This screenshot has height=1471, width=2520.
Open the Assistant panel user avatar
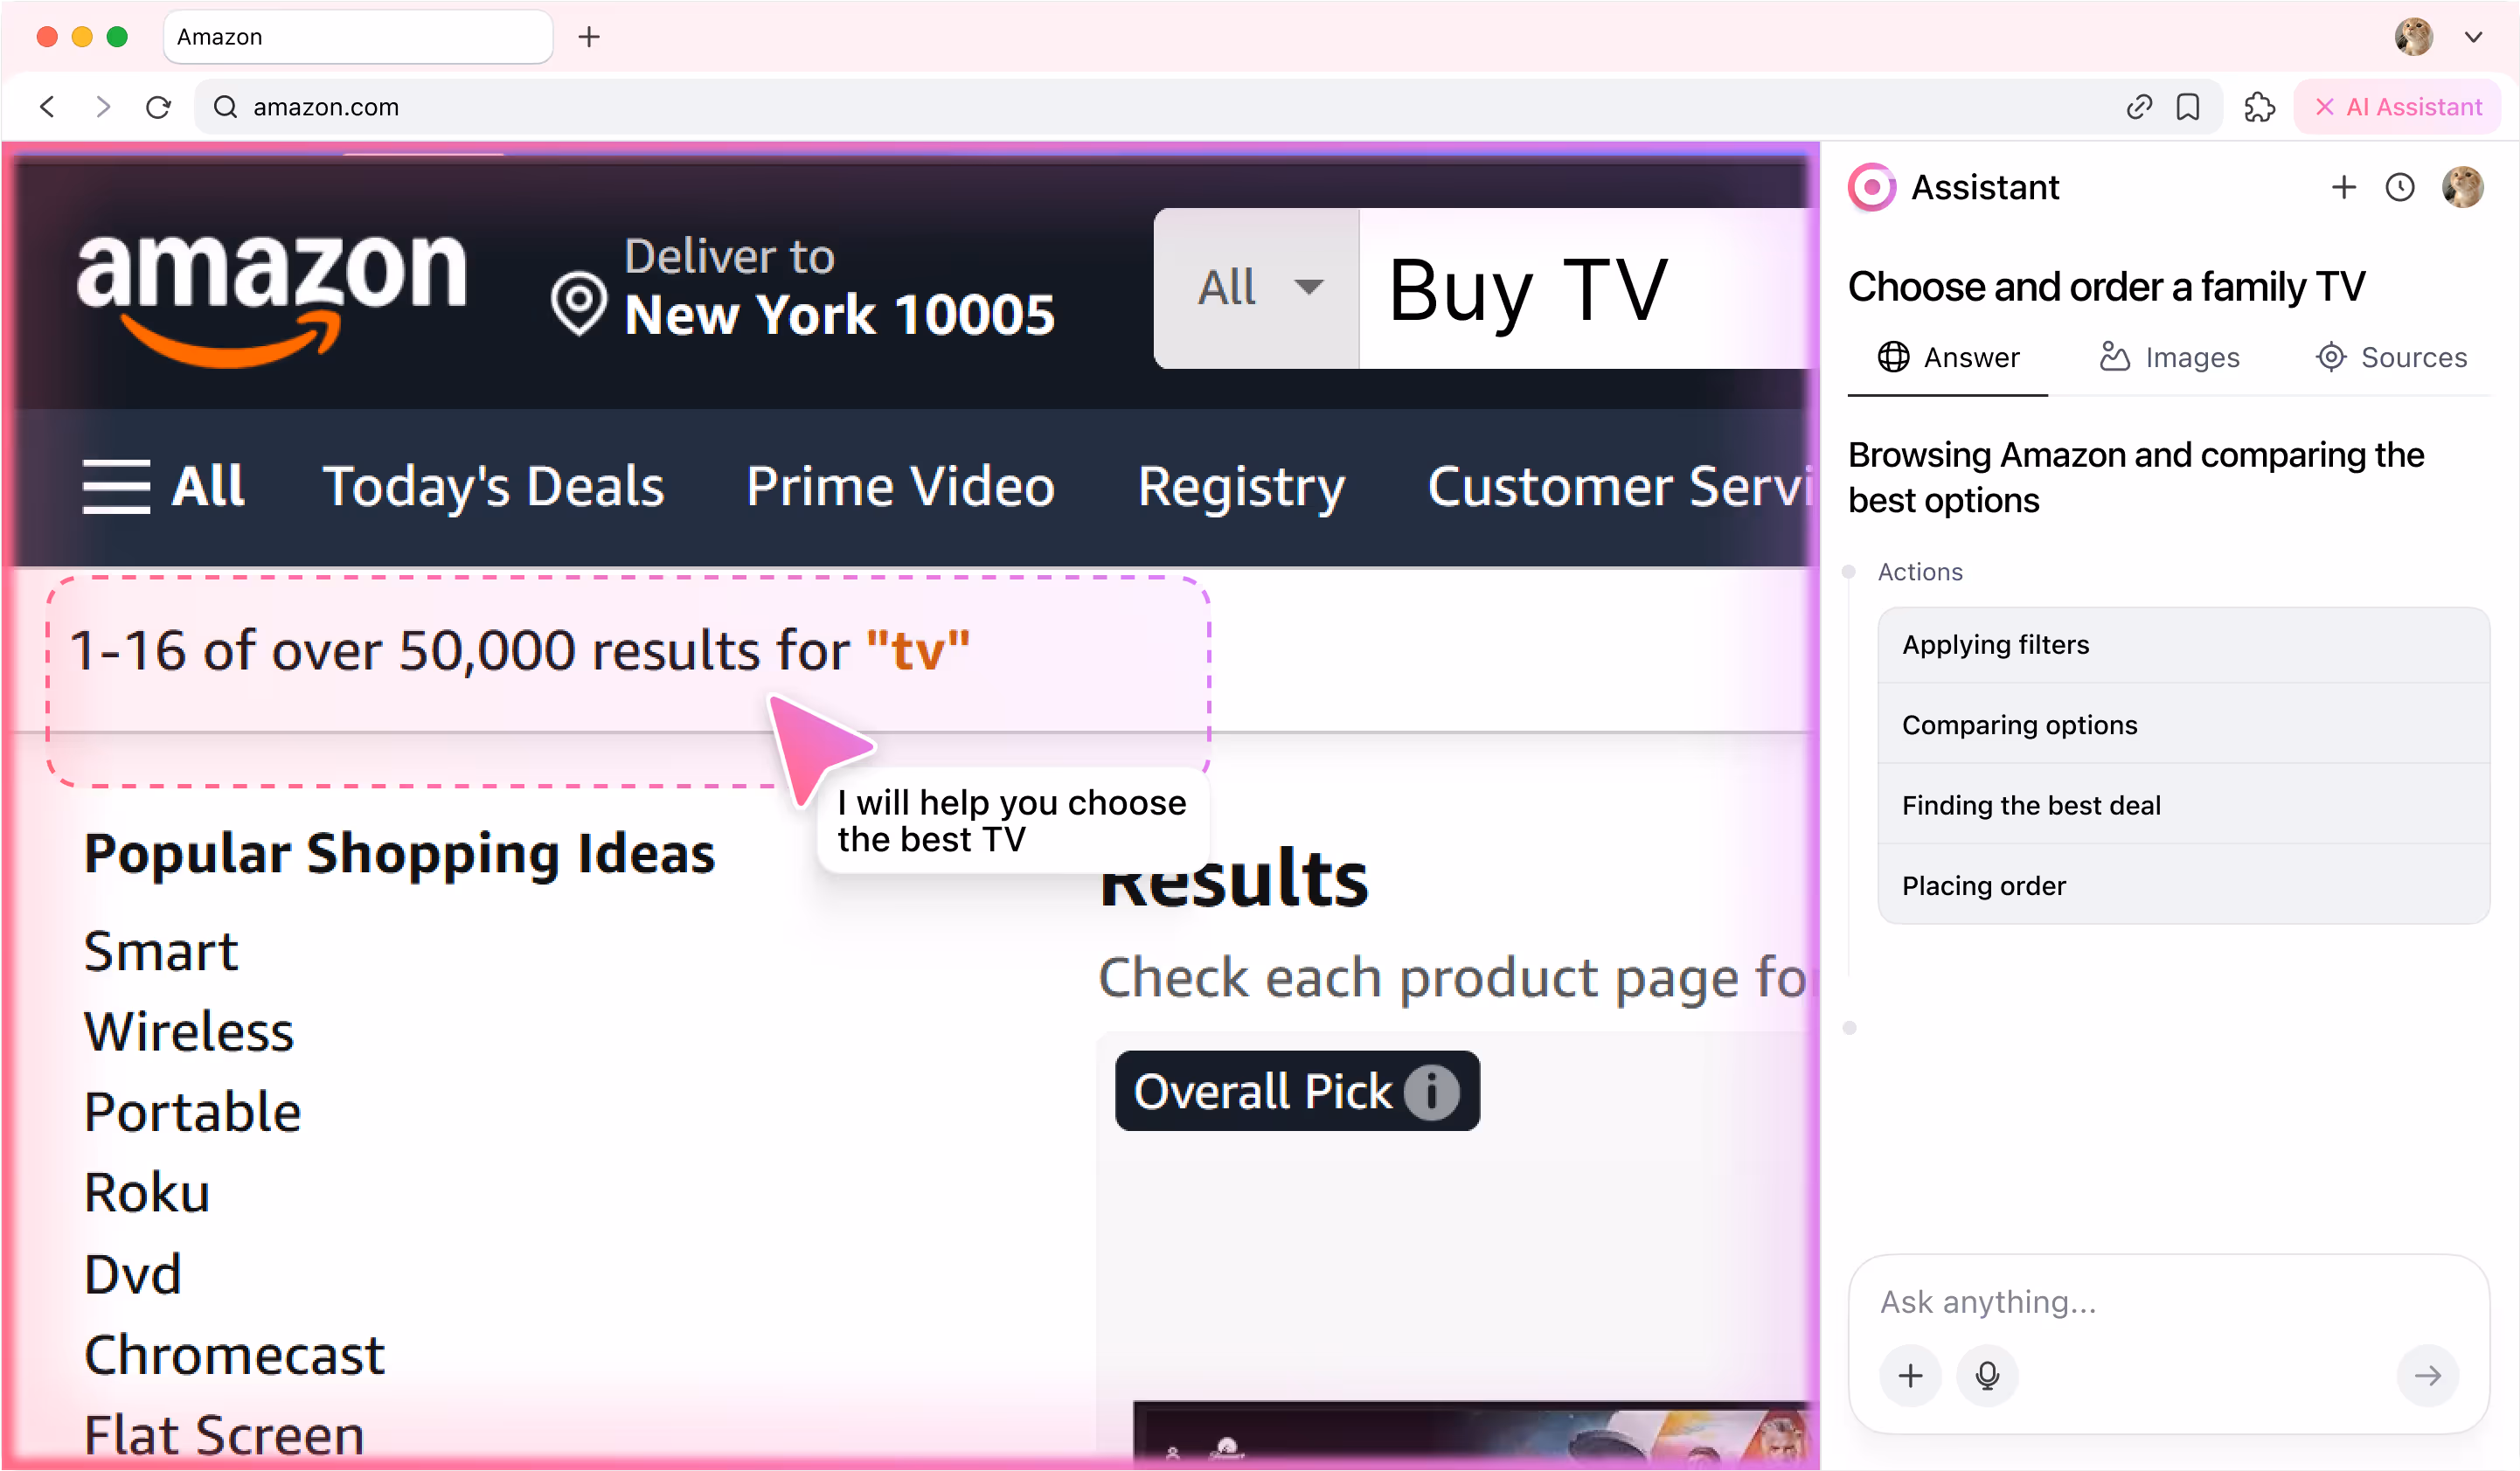click(2461, 187)
